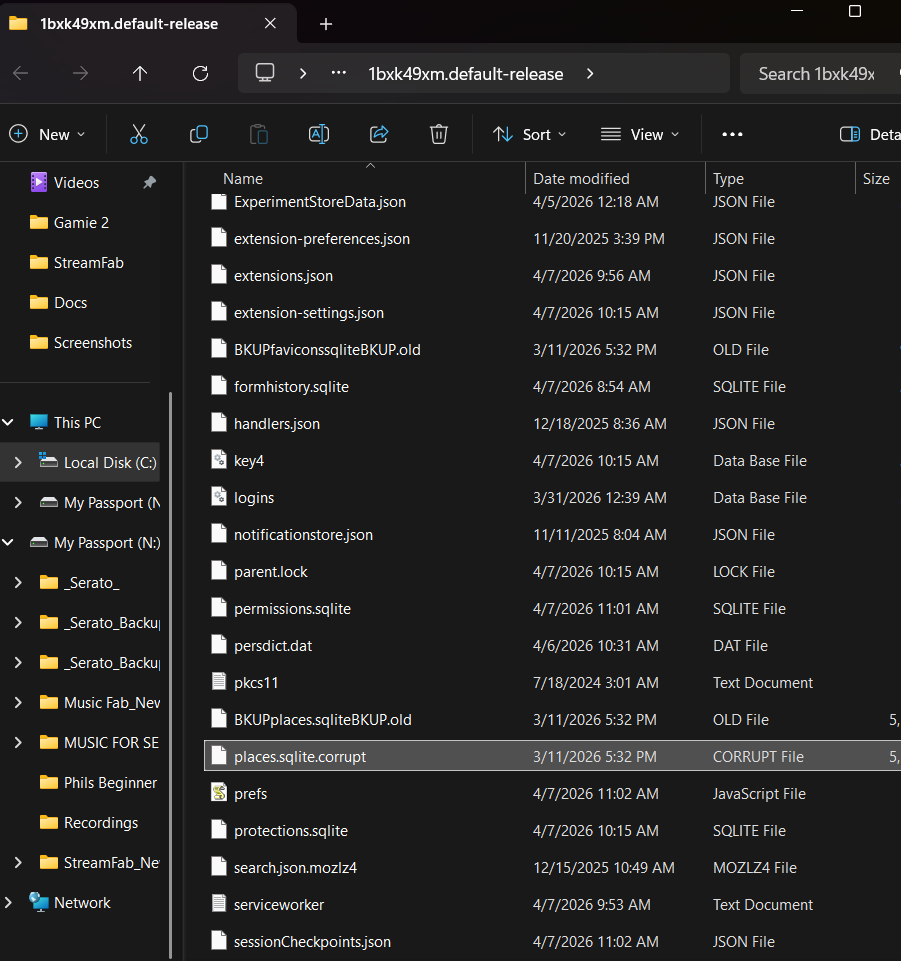Click the Share icon in toolbar
Image resolution: width=901 pixels, height=961 pixels.
tap(379, 134)
